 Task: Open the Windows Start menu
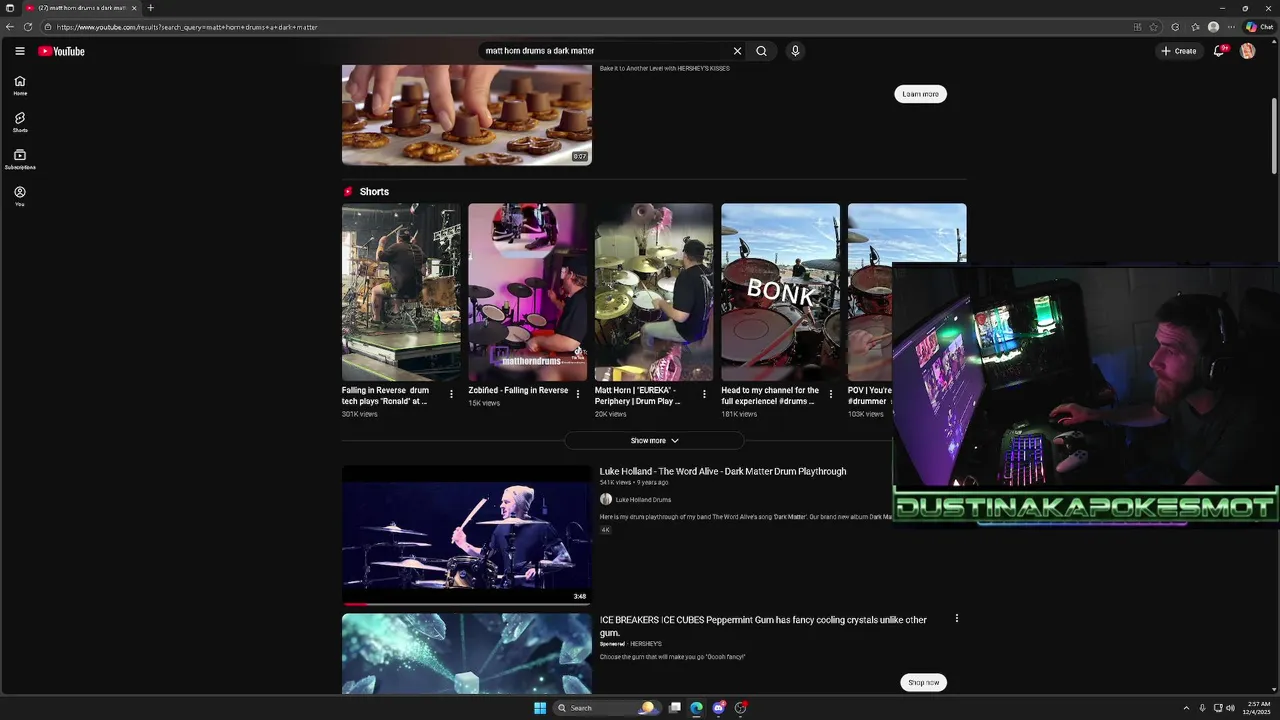click(540, 708)
